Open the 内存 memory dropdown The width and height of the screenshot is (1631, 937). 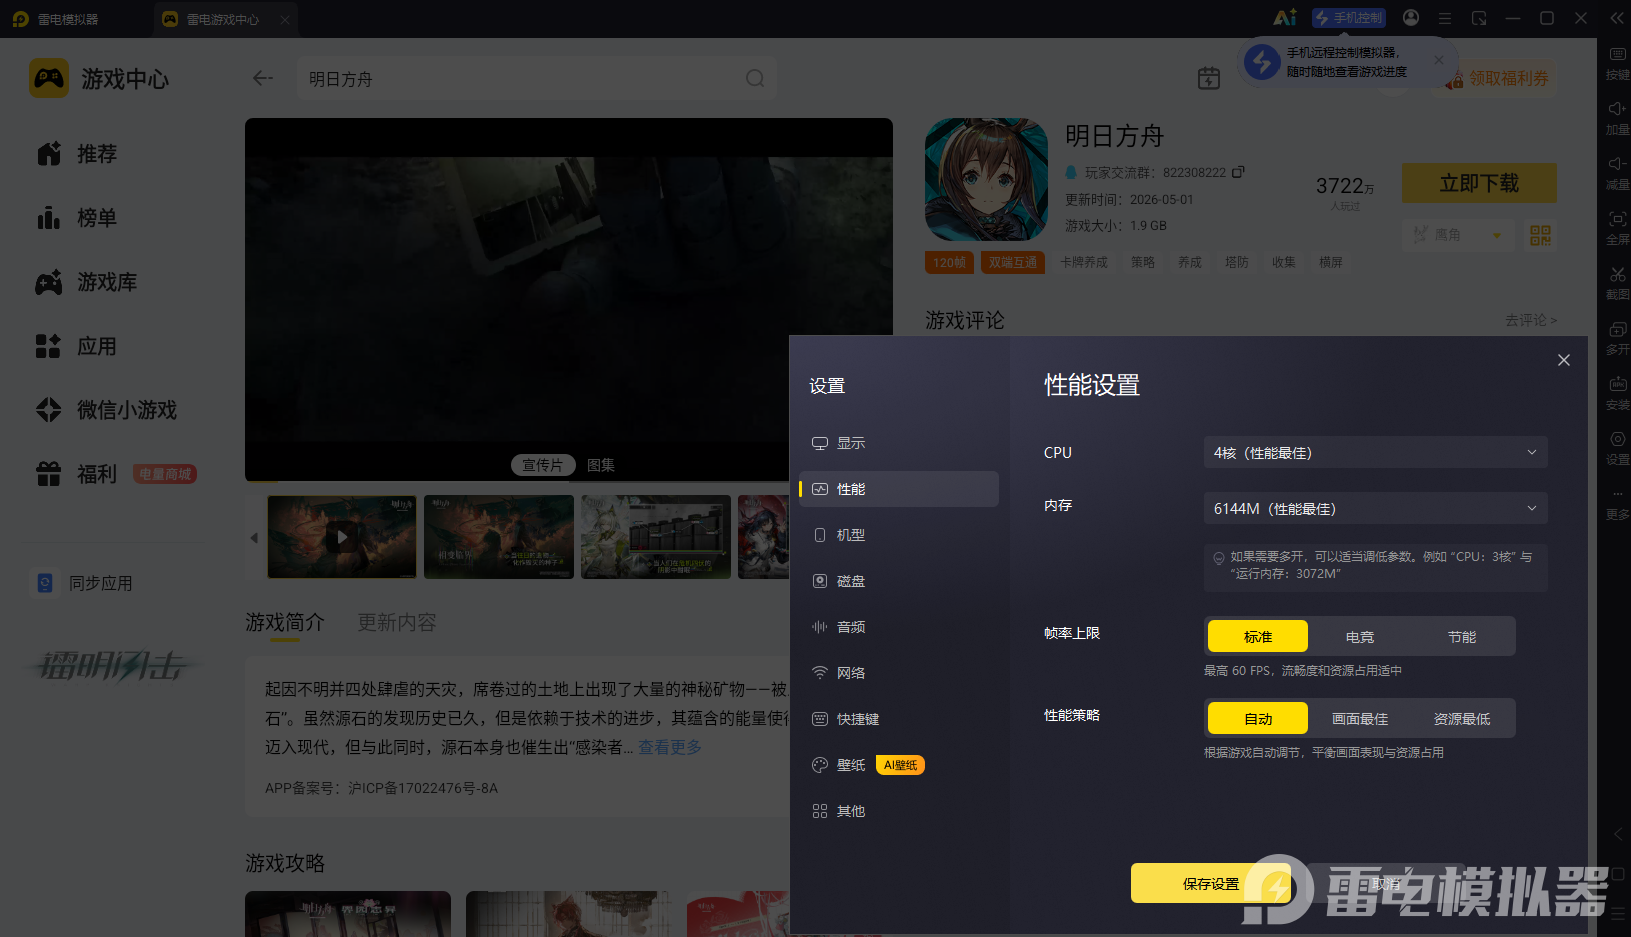(1376, 508)
